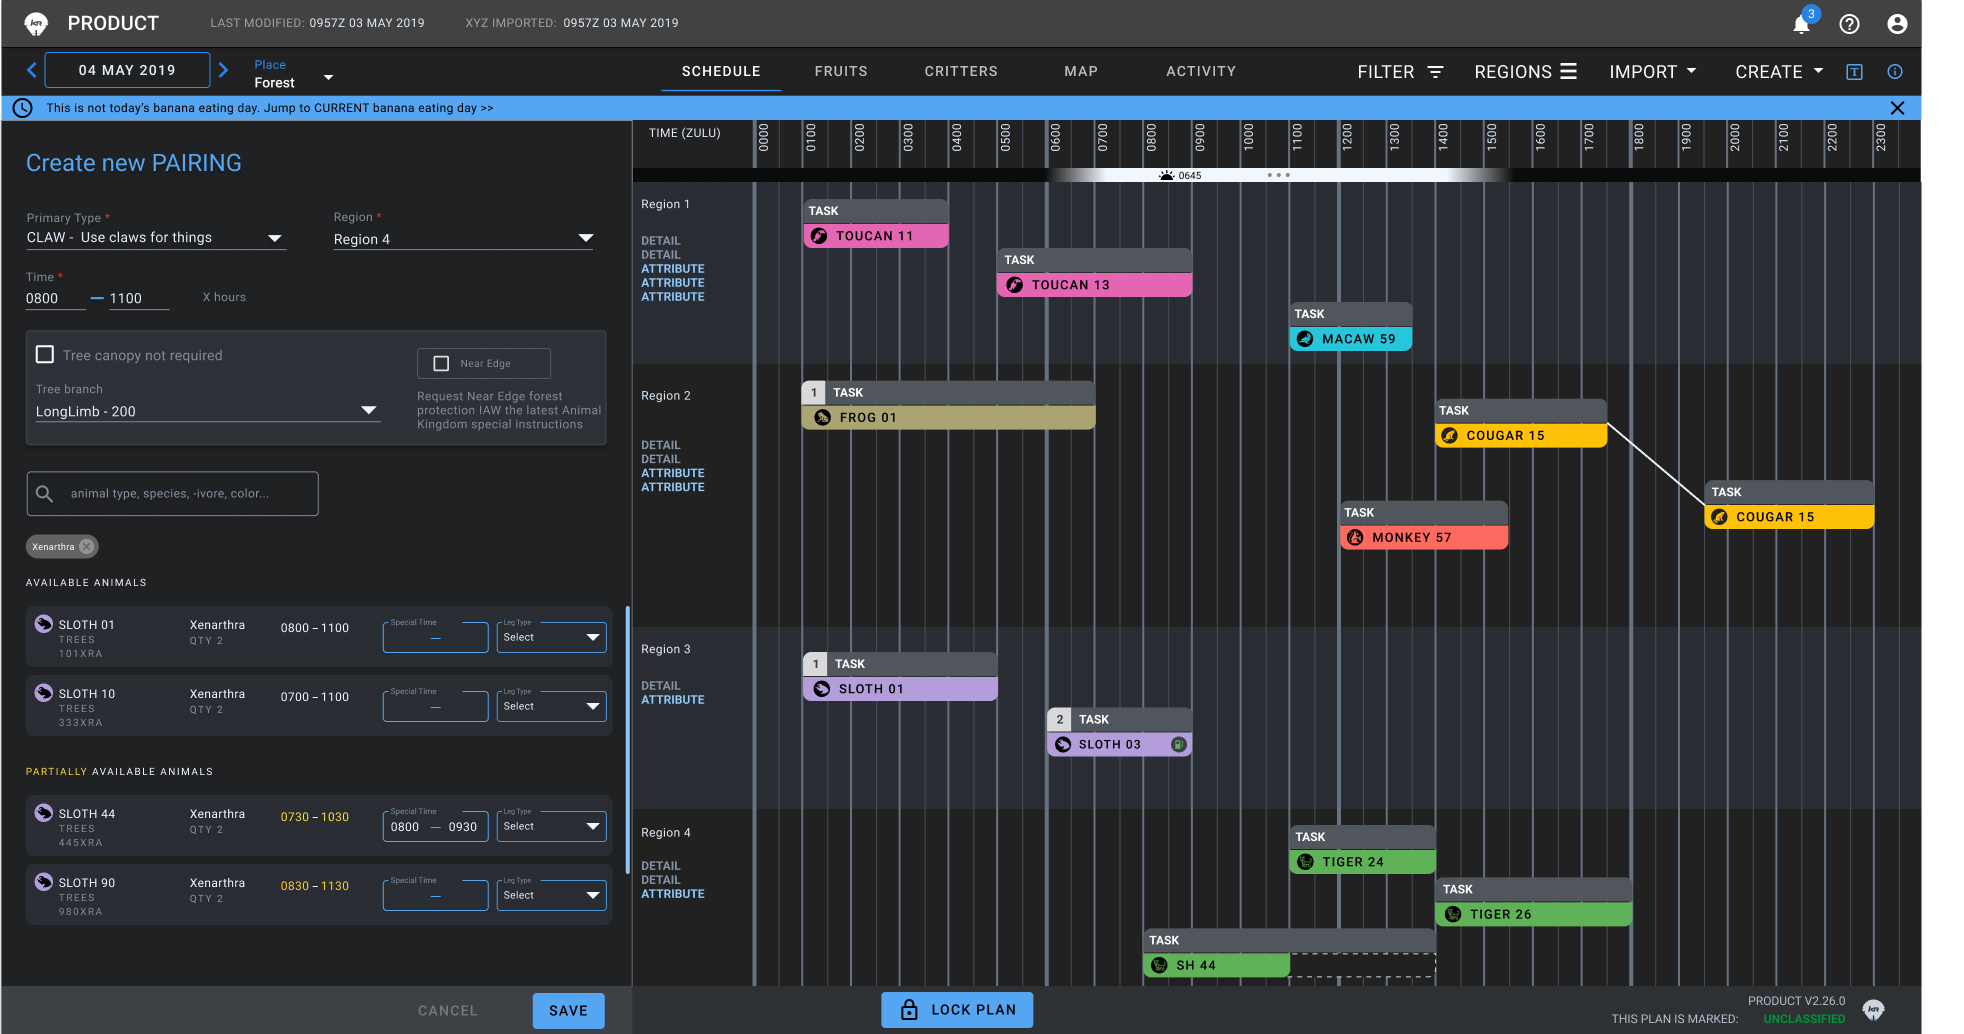Open the REGIONS menu
The height and width of the screenshot is (1034, 1964).
pos(1525,72)
